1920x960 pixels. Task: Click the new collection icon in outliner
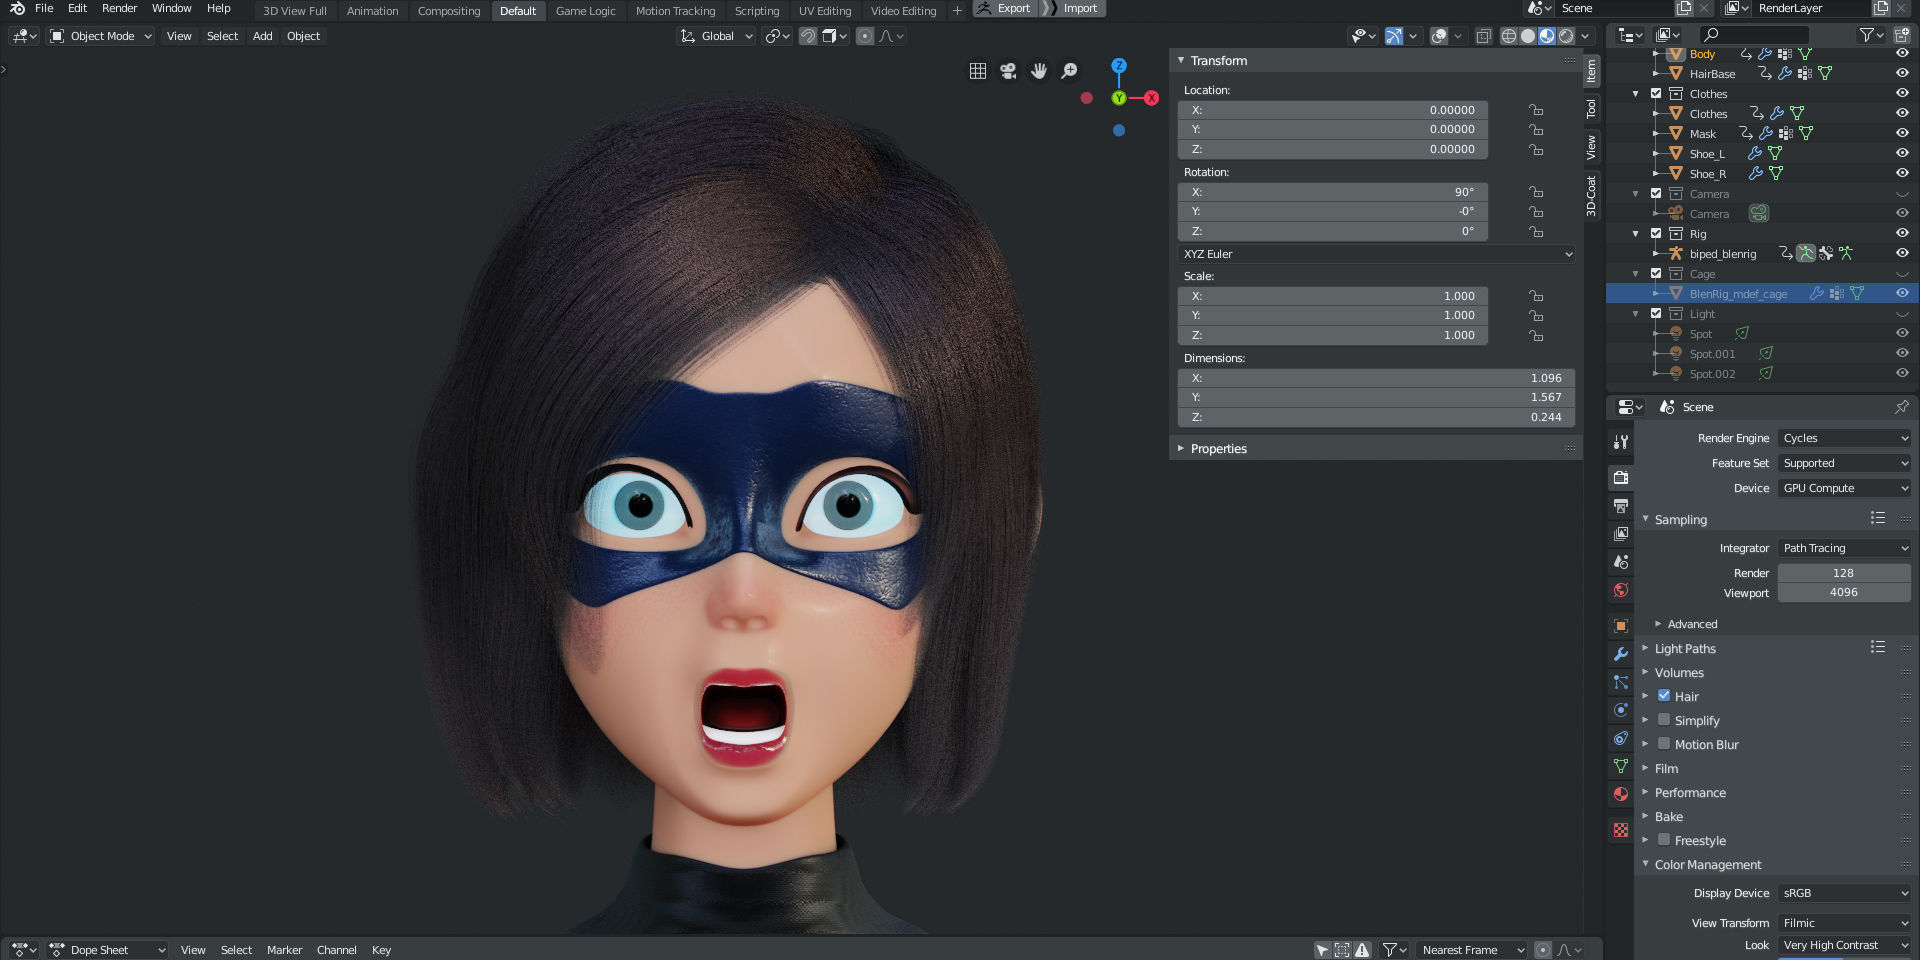1902,35
